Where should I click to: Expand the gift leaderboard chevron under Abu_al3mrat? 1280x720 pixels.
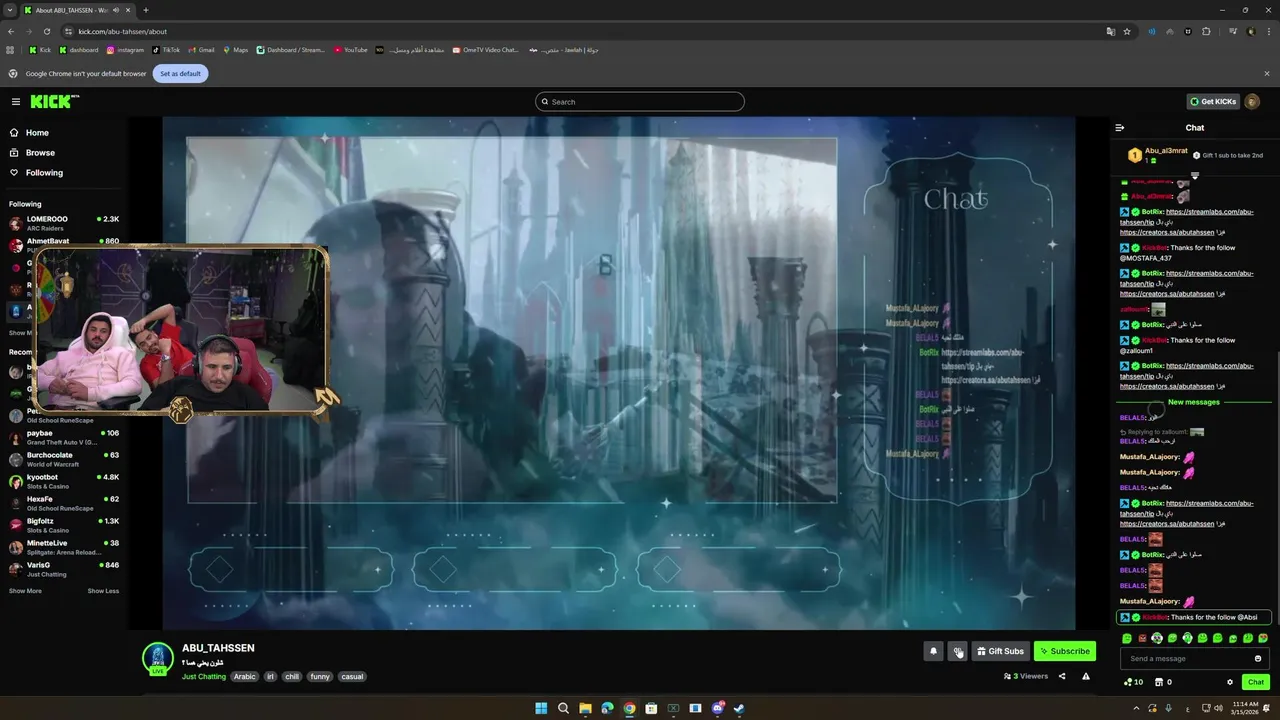click(x=1194, y=175)
